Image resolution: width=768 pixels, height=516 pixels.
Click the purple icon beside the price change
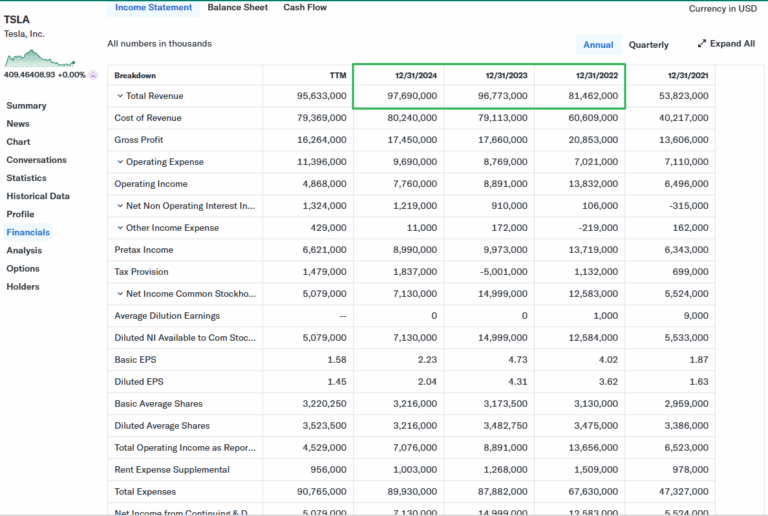[x=93, y=75]
